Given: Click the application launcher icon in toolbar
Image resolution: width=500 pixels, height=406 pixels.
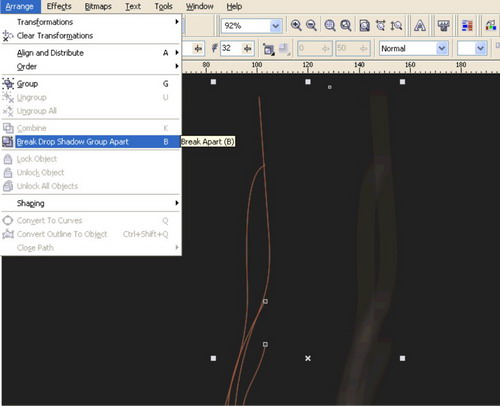Looking at the screenshot, I should coord(444,25).
